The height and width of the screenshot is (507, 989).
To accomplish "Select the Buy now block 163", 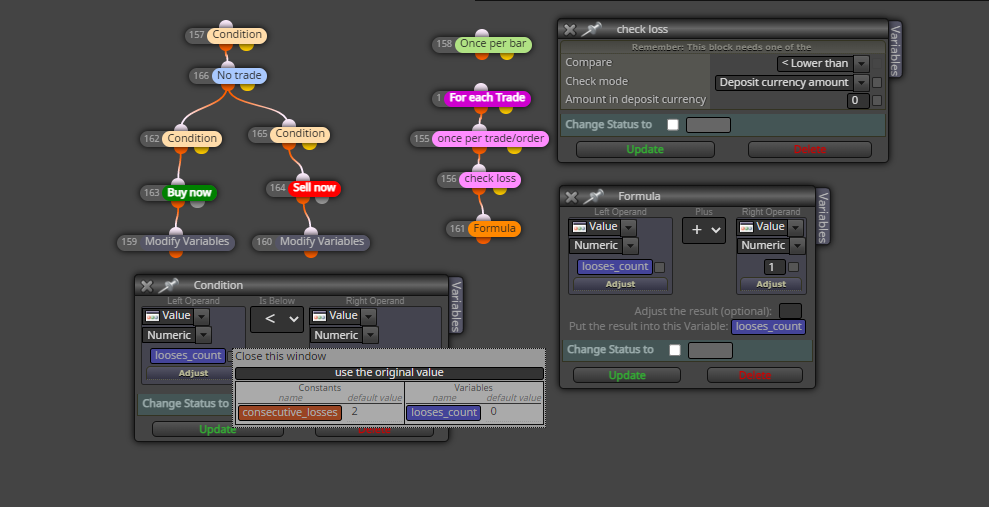I will coord(189,193).
